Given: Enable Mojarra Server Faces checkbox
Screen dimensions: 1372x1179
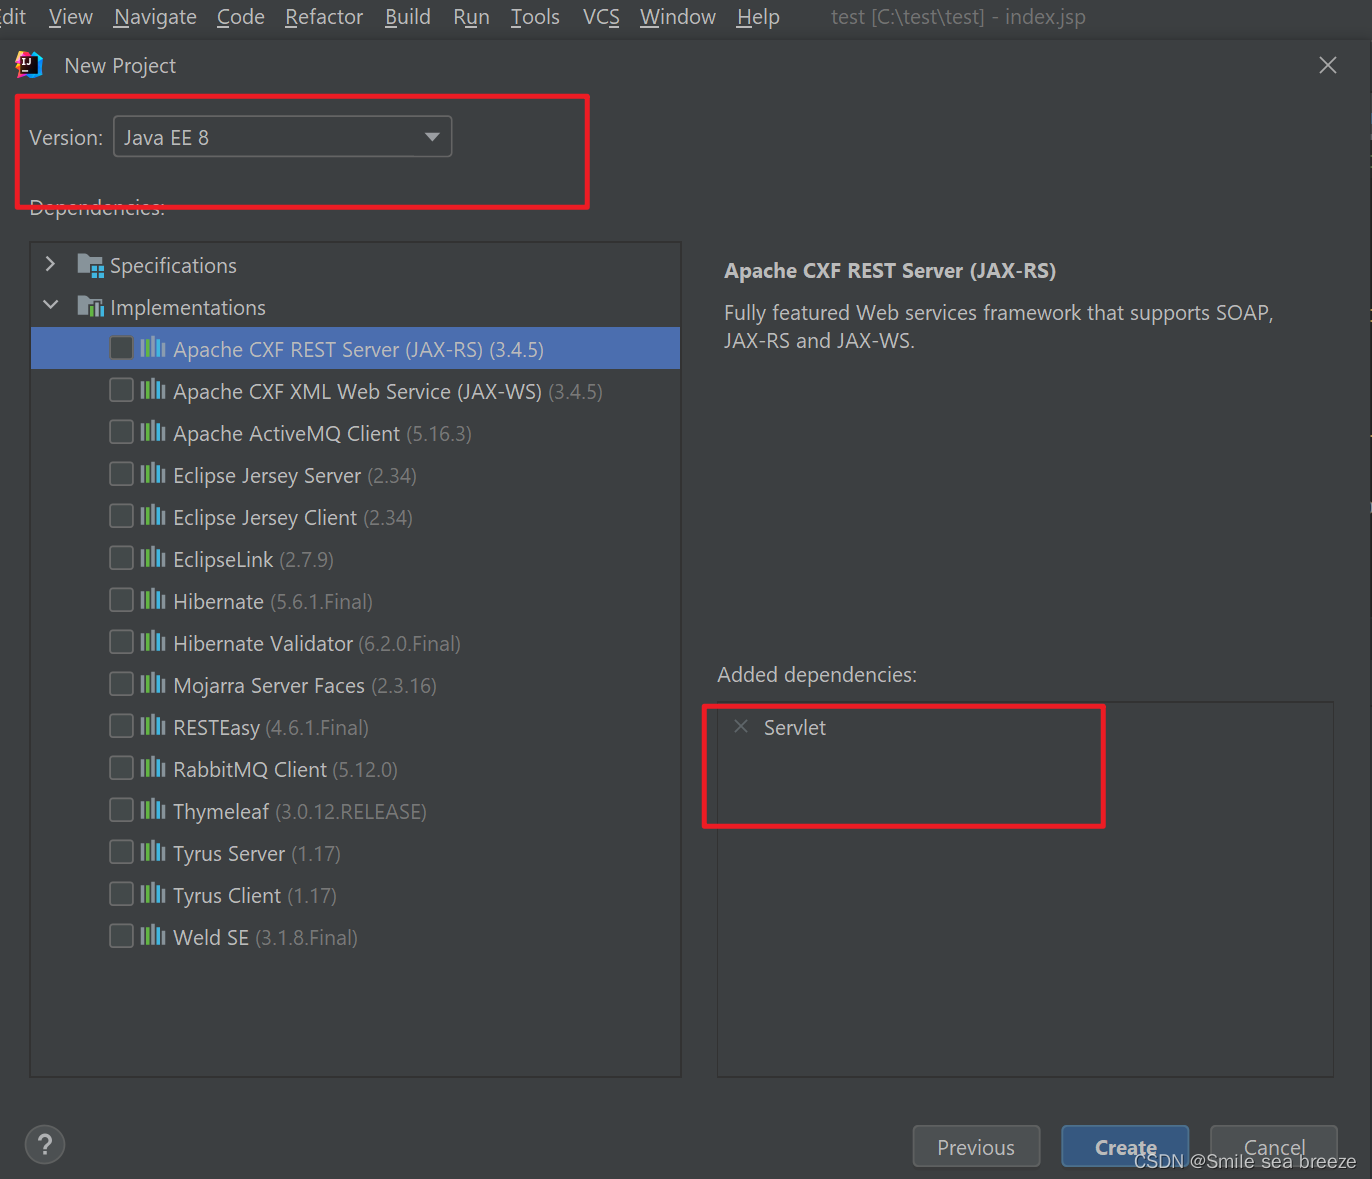Looking at the screenshot, I should [121, 684].
